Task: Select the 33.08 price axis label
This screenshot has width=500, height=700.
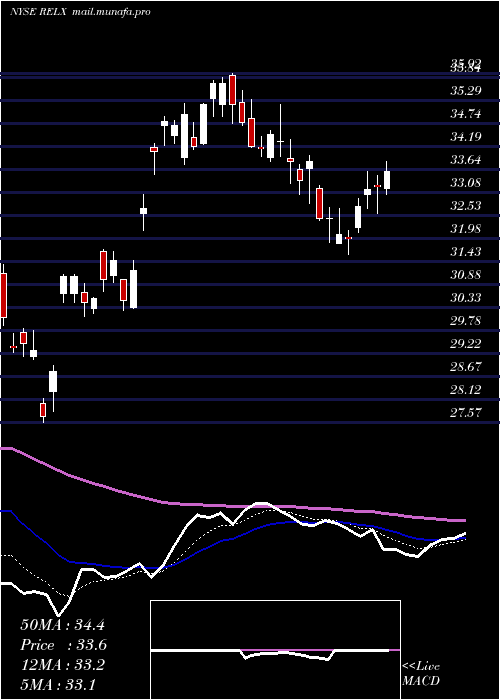Action: (465, 183)
